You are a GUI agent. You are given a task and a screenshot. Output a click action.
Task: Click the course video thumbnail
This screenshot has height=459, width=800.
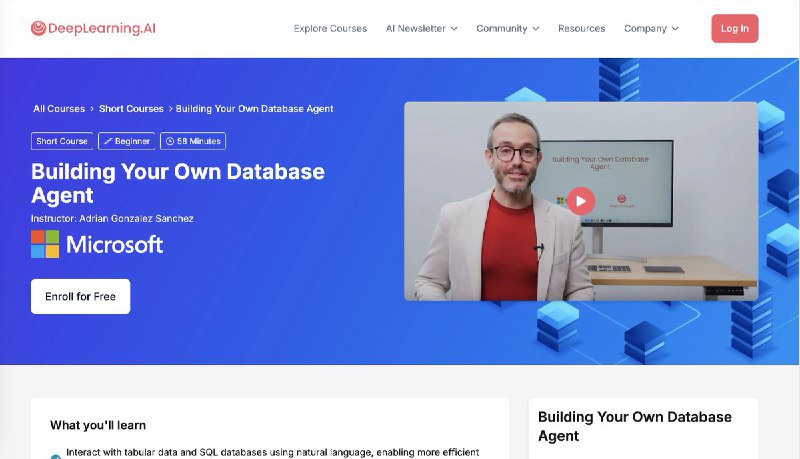(x=581, y=201)
